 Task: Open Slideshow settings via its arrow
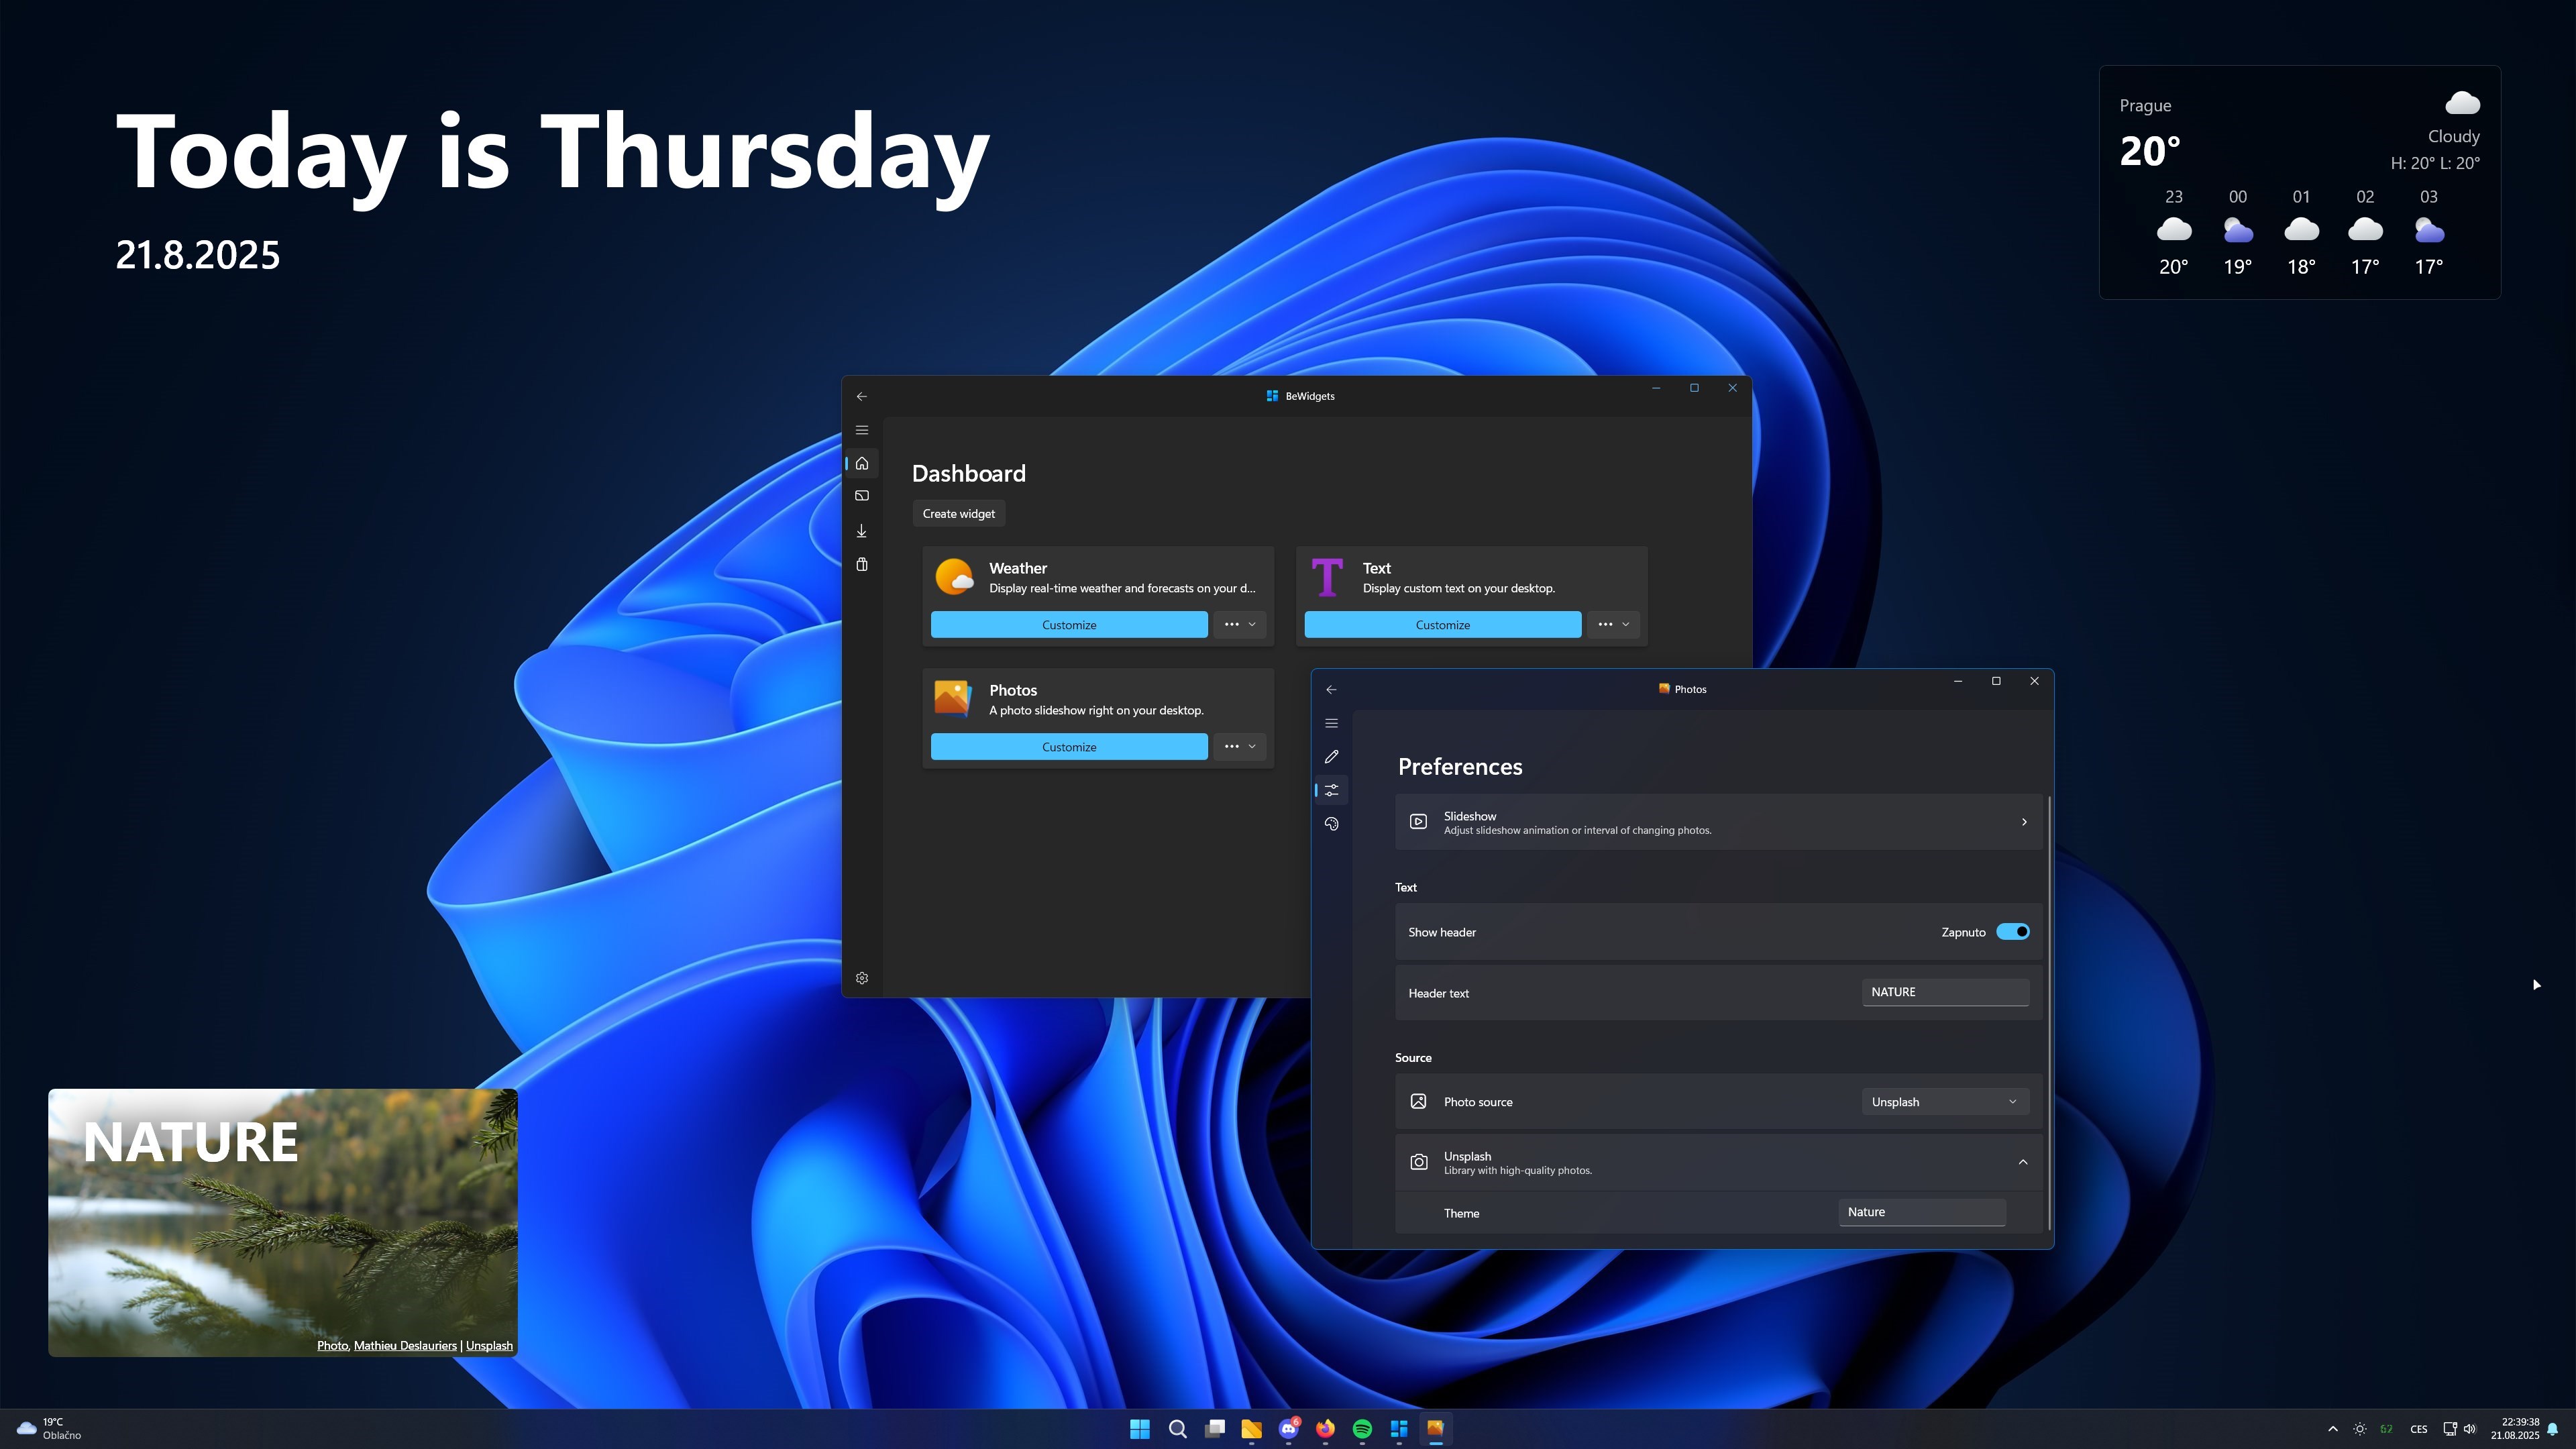point(2023,822)
